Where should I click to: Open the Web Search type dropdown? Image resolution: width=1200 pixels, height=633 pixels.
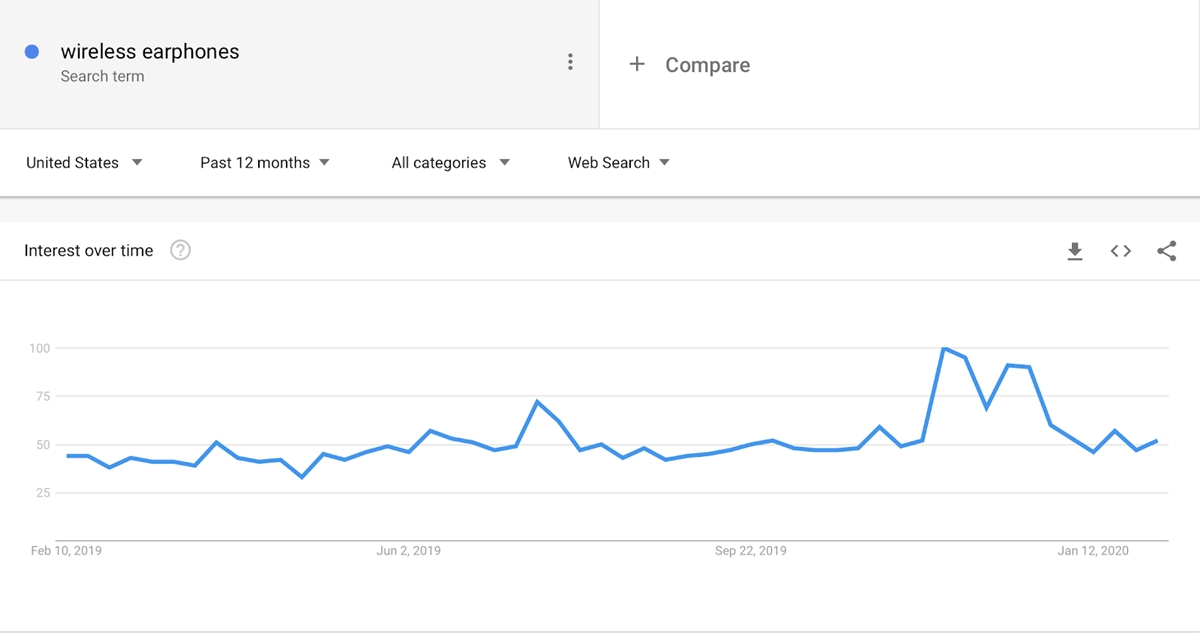pos(619,162)
